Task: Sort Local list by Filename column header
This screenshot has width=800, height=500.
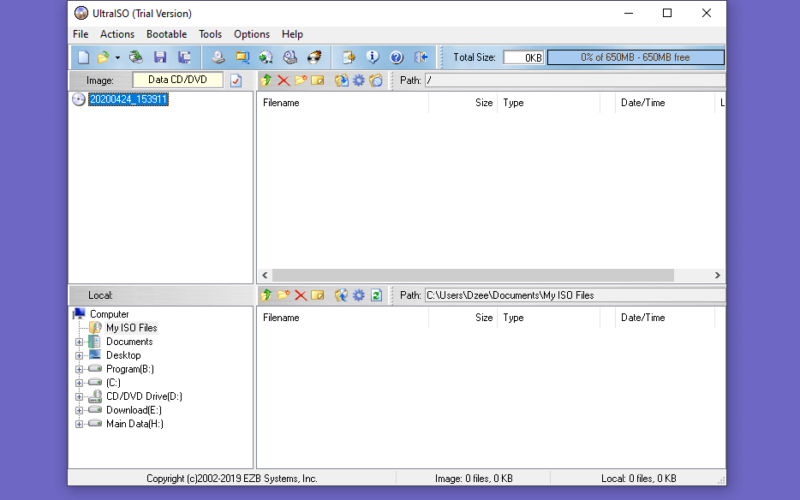Action: click(343, 317)
